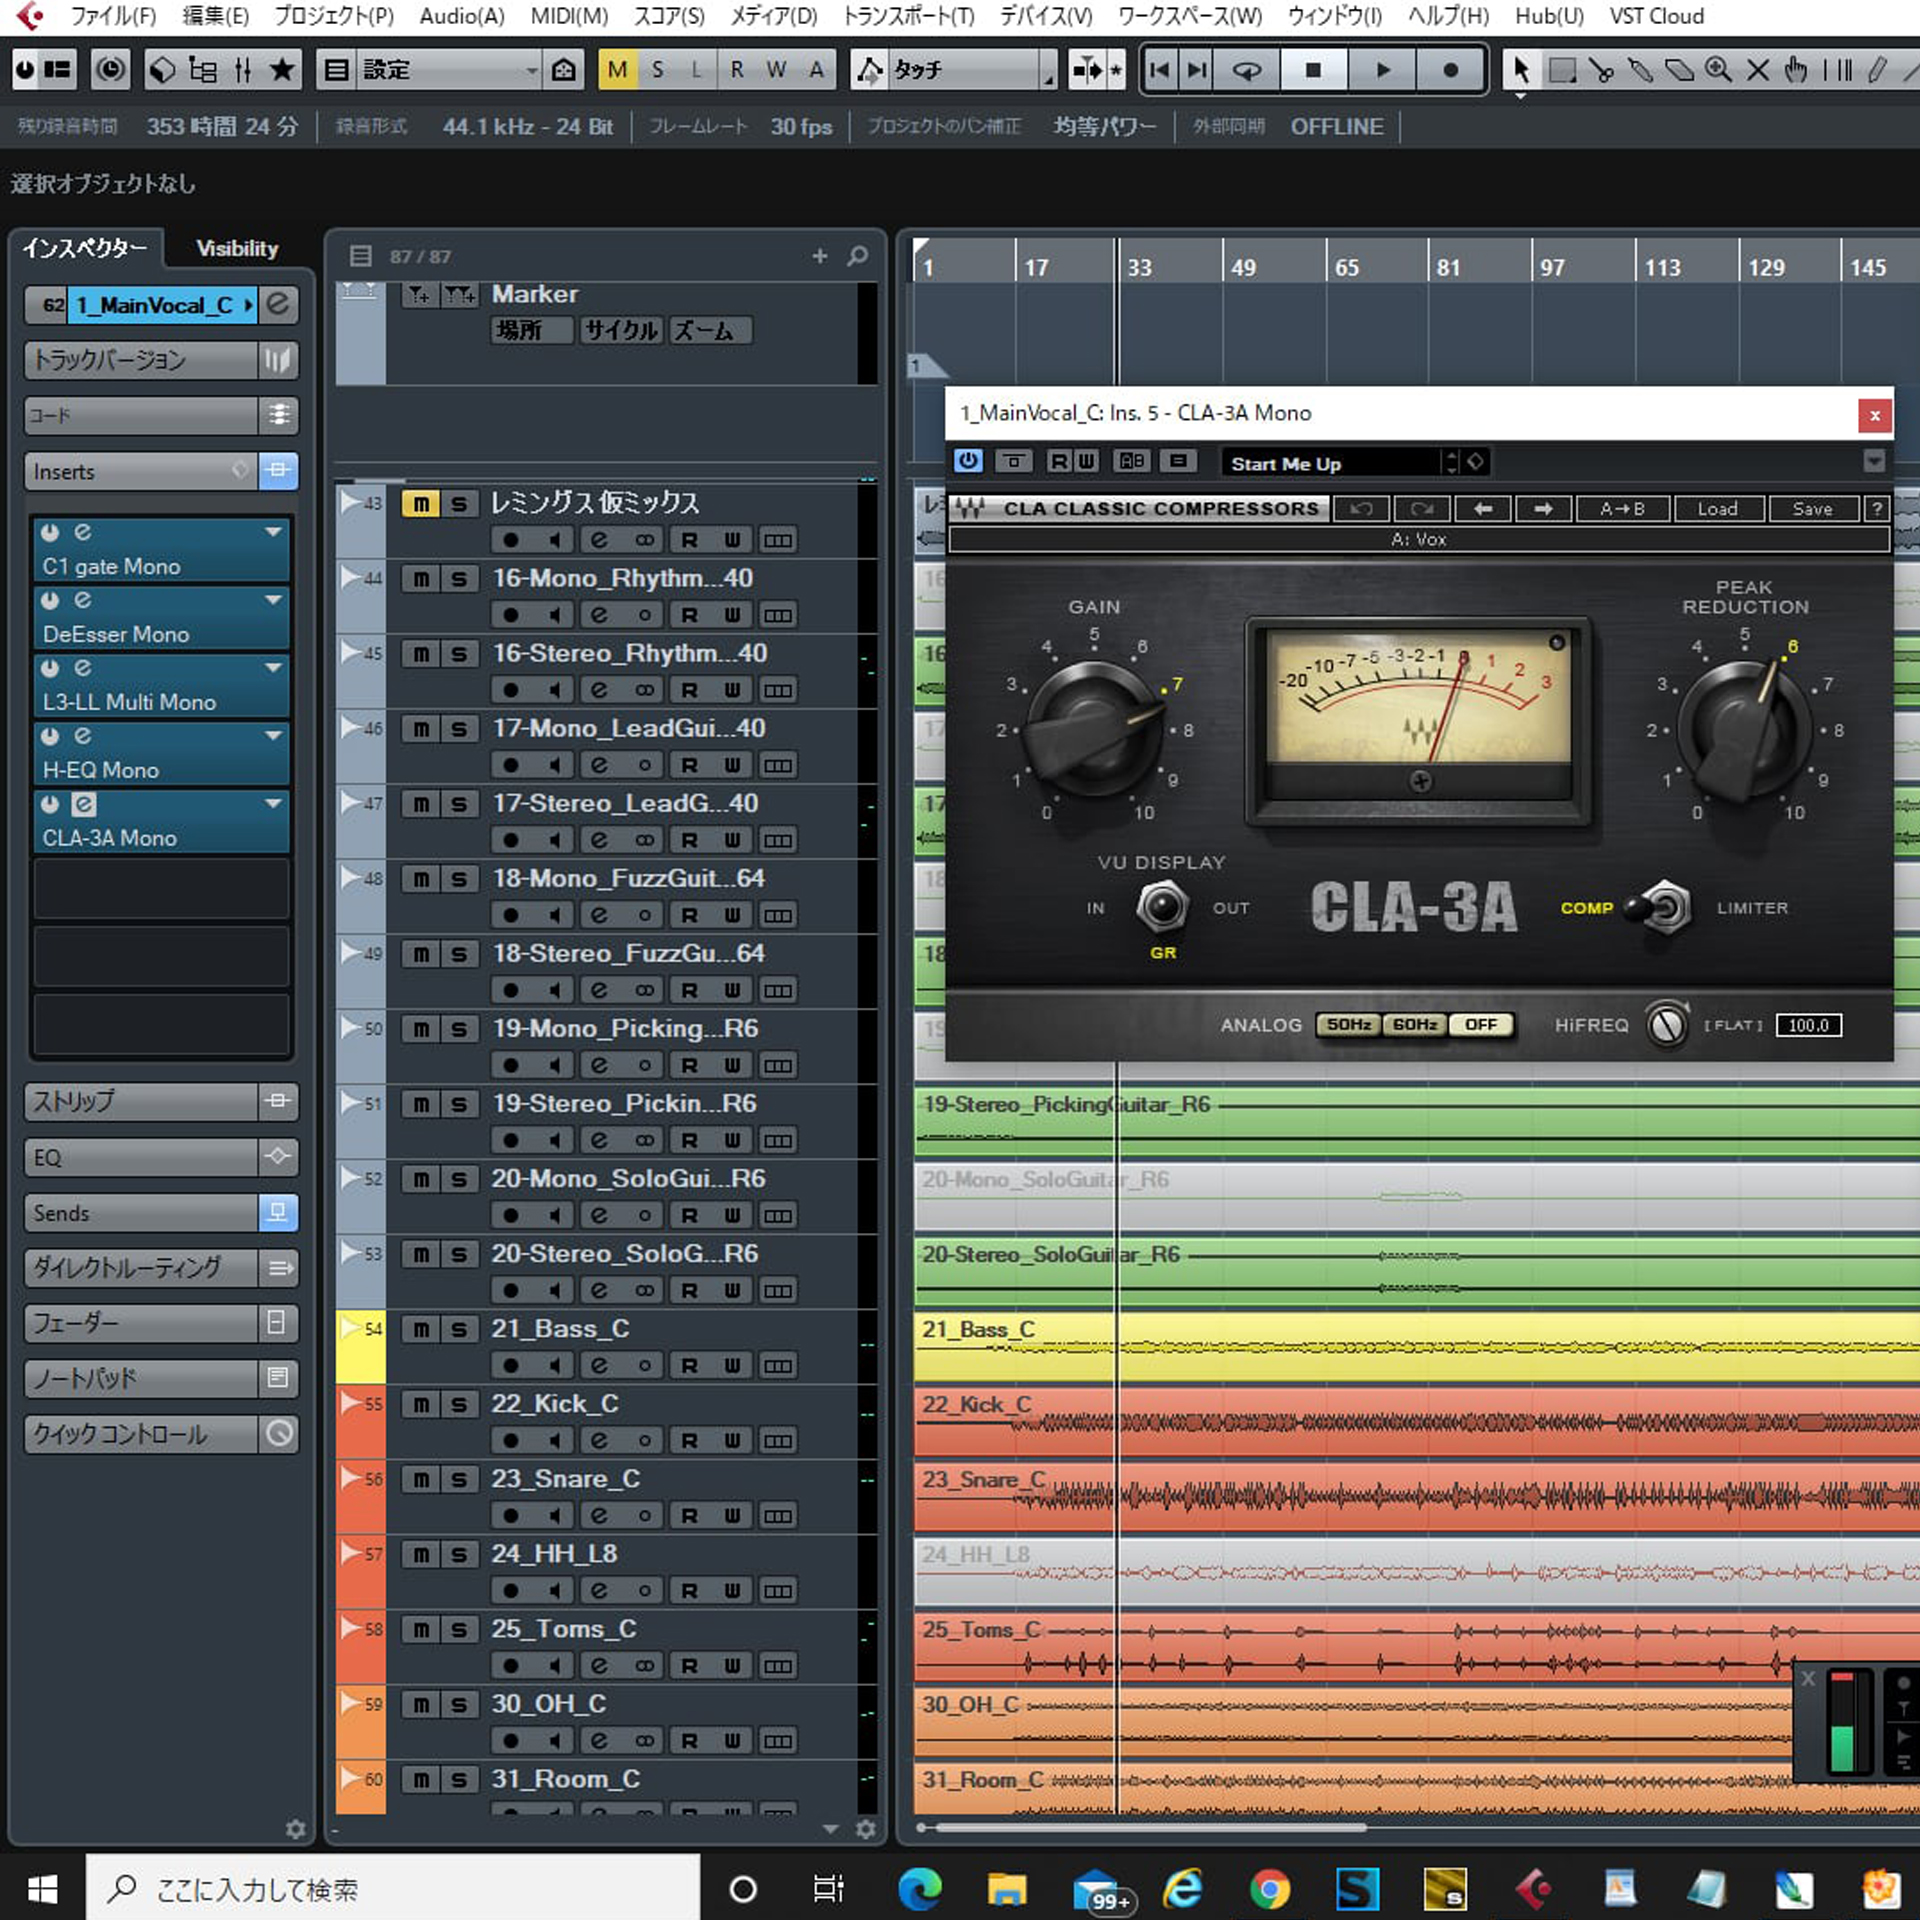1920x1920 pixels.
Task: Toggle the CLA-3A plugin bypass power button
Action: [967, 461]
